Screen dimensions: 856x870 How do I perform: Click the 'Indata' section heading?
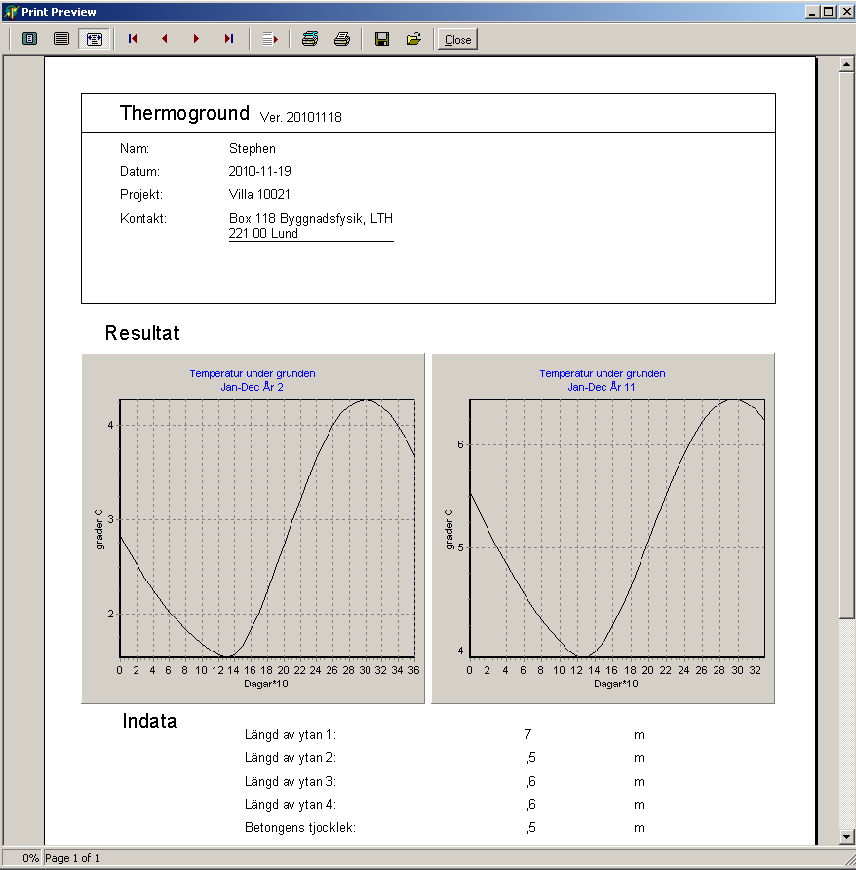pos(150,721)
